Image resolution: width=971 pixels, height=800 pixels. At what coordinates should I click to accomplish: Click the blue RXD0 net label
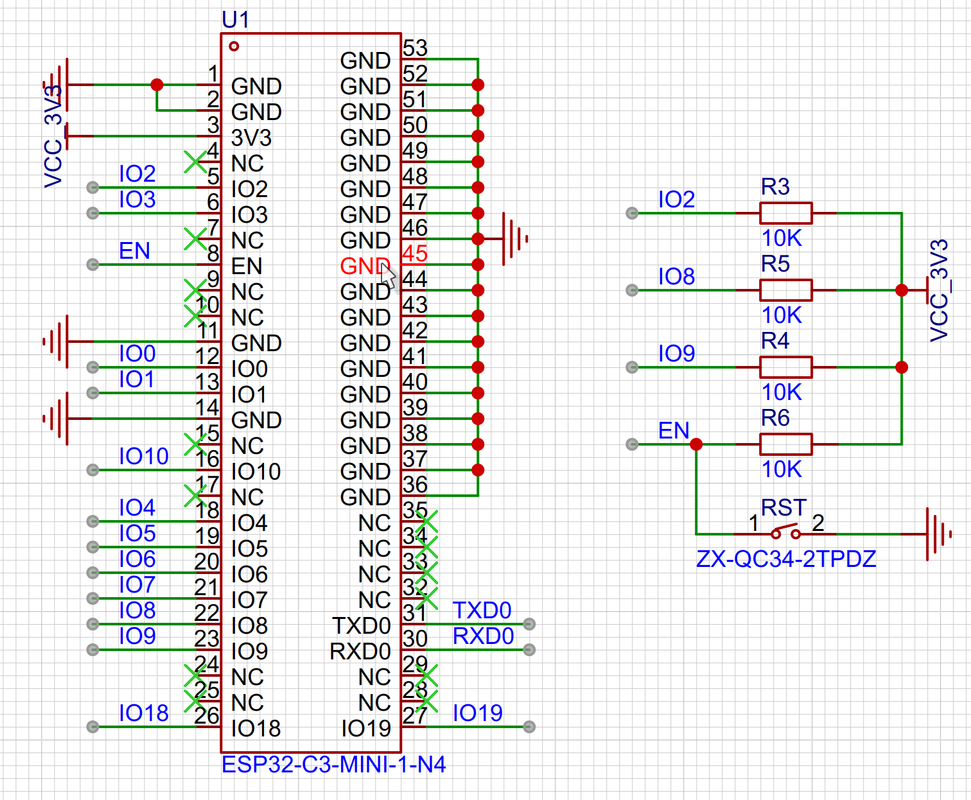(483, 636)
